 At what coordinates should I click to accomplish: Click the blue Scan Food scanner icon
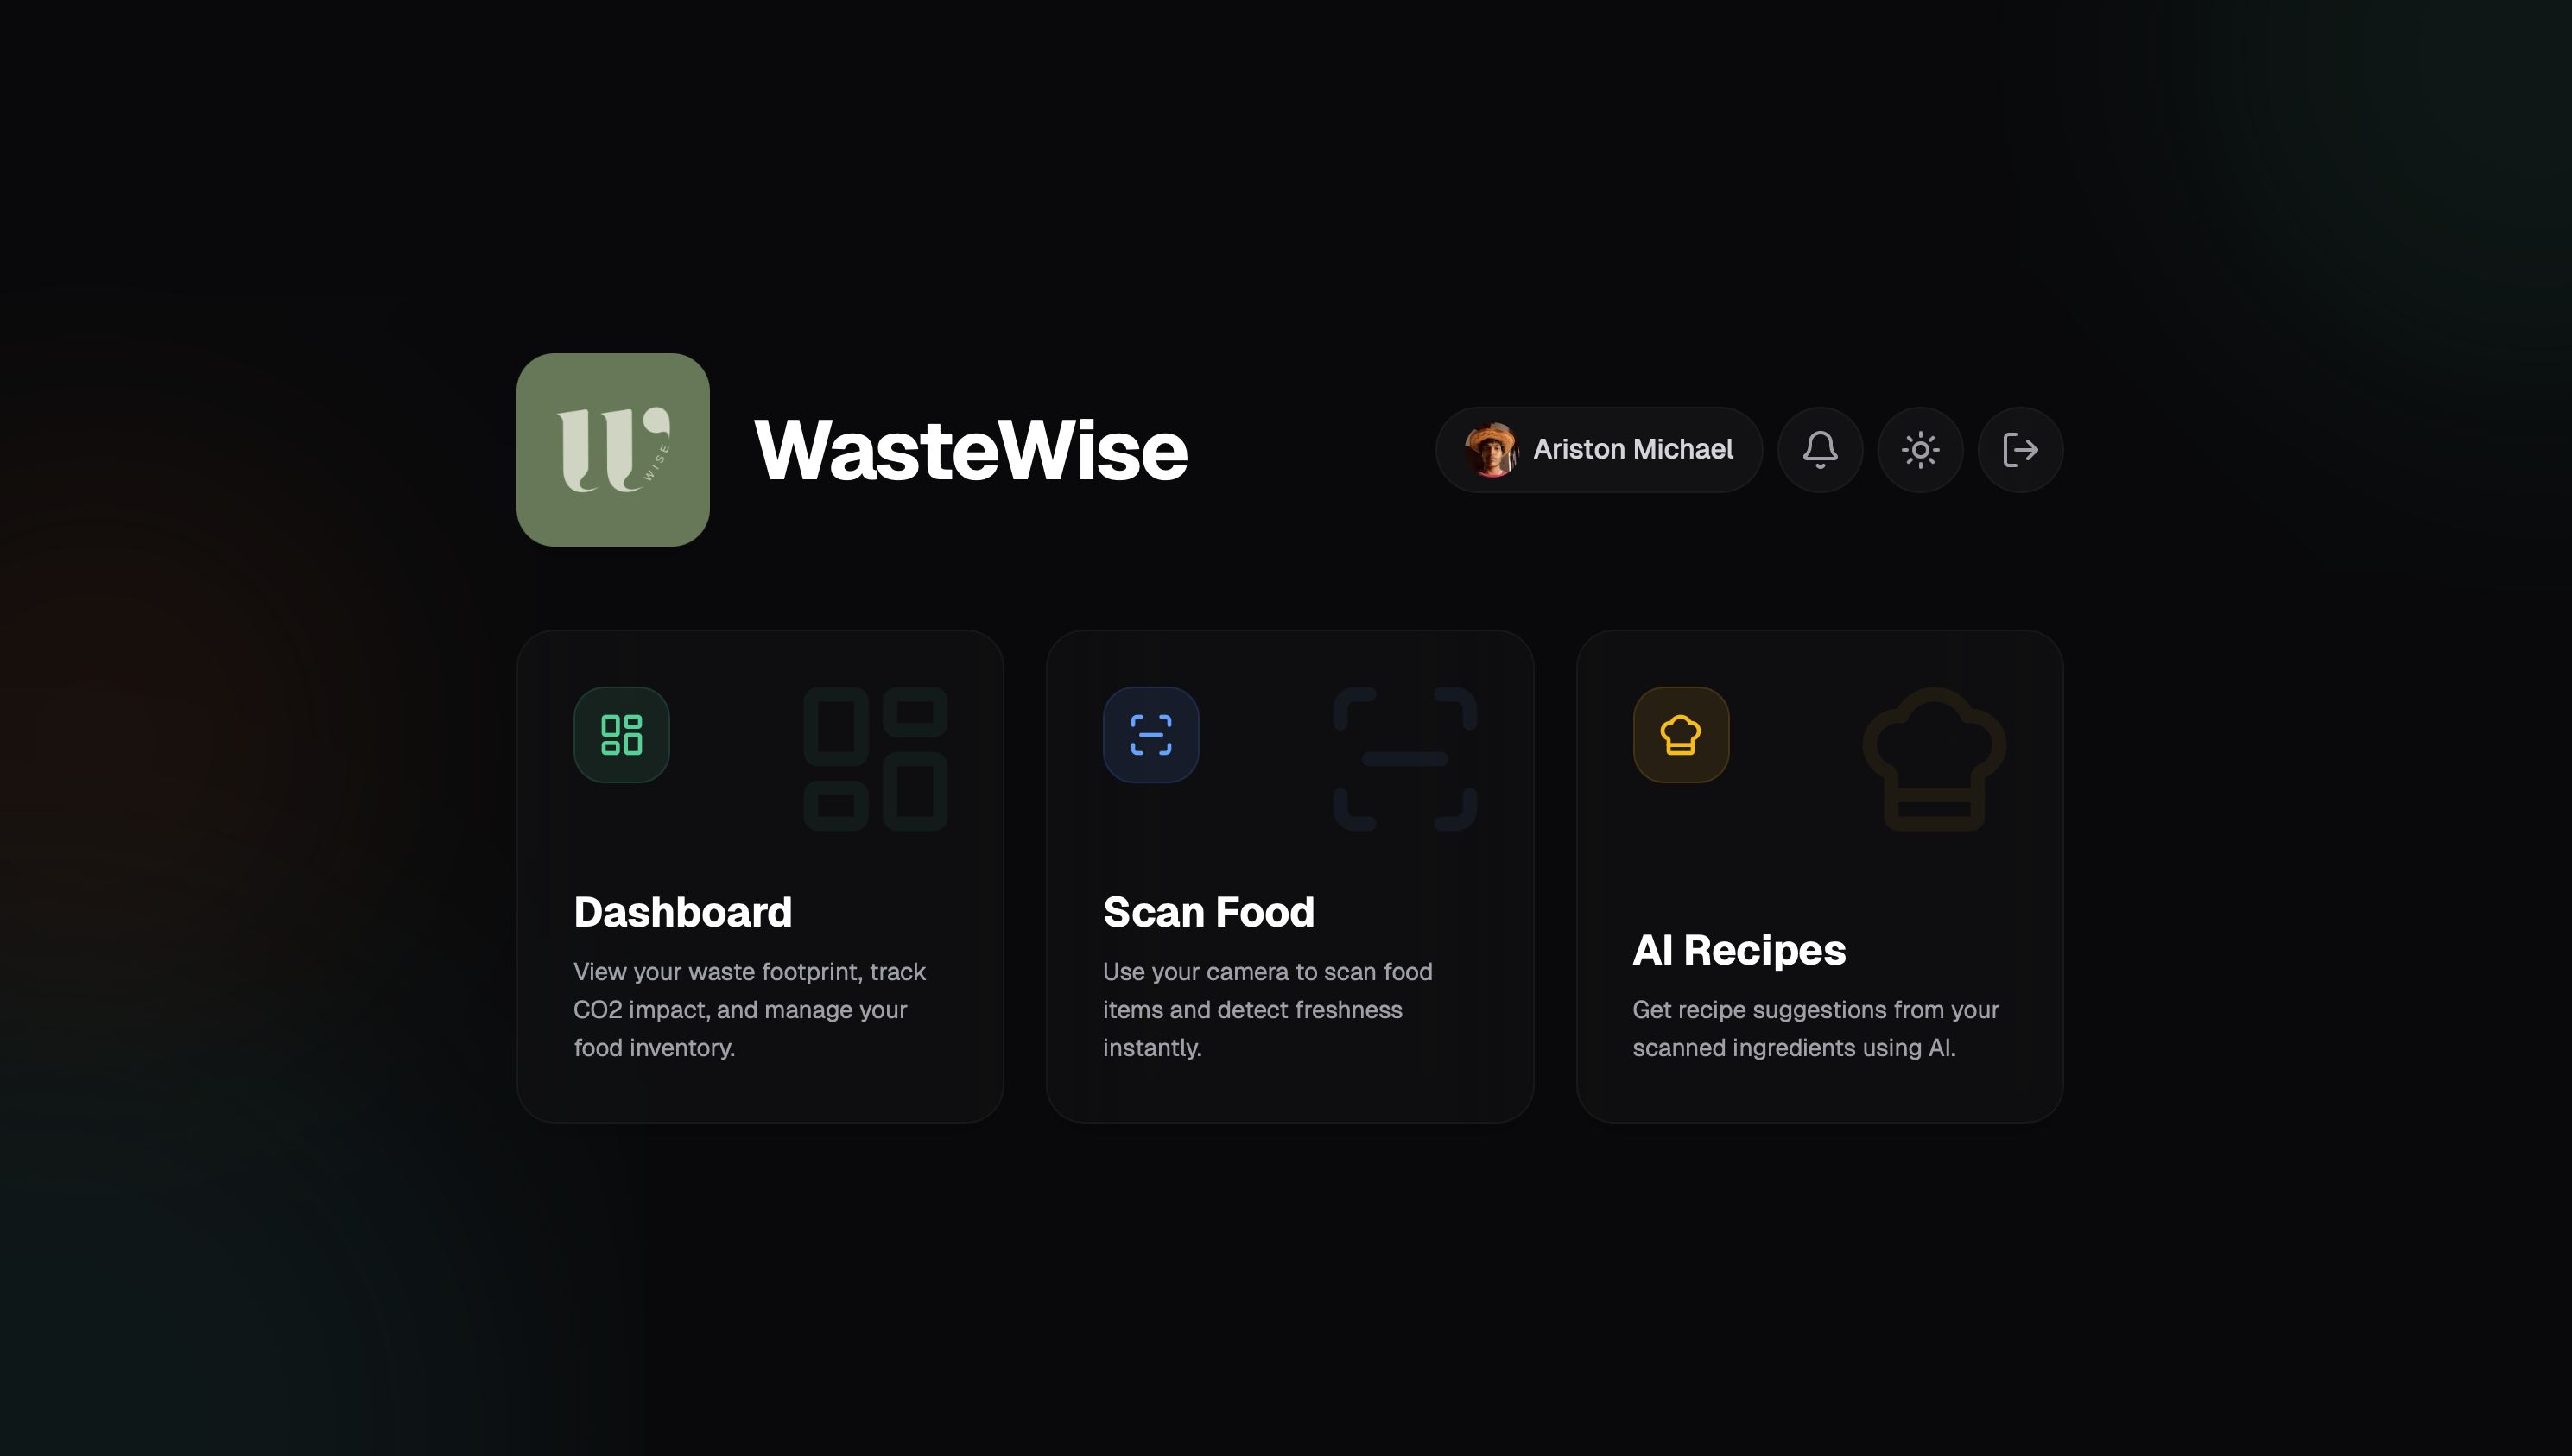1150,734
